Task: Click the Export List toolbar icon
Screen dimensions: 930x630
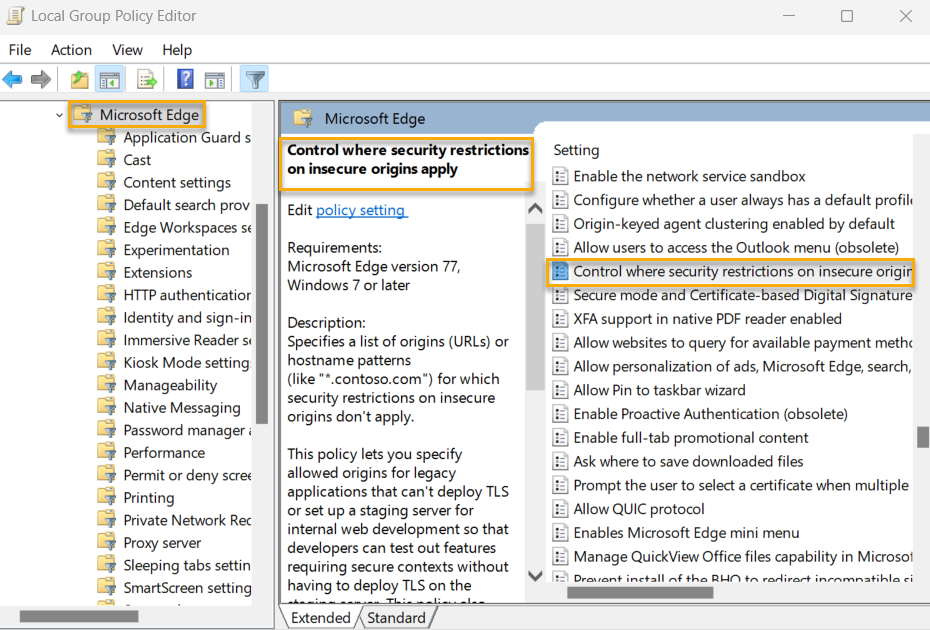Action: pyautogui.click(x=147, y=80)
